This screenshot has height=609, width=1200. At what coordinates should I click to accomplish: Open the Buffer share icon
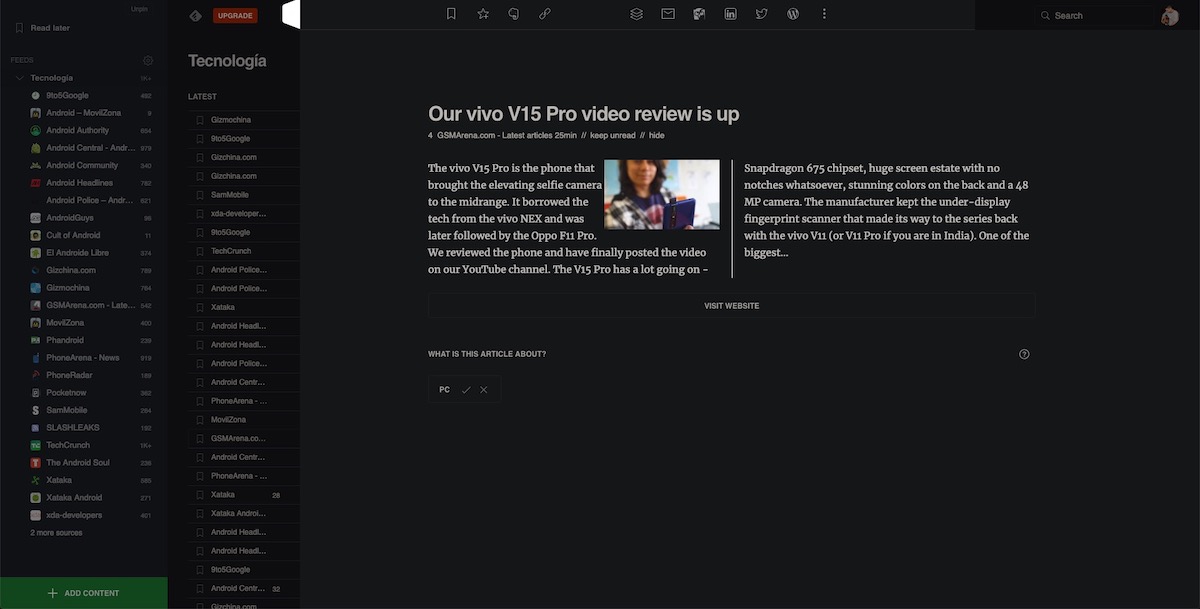pyautogui.click(x=636, y=14)
